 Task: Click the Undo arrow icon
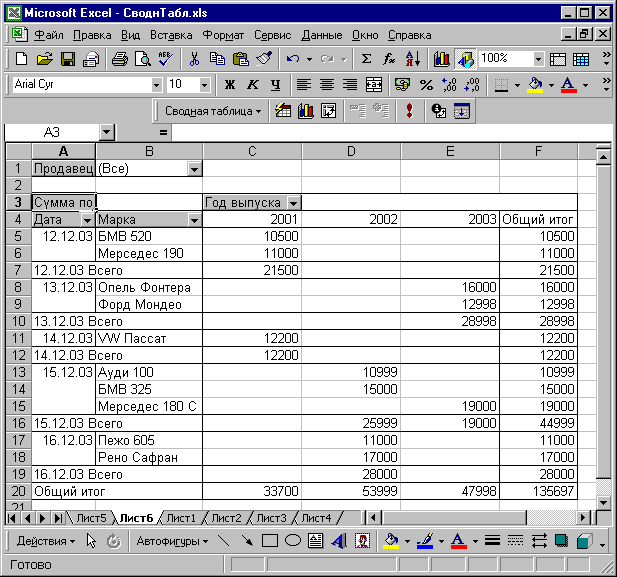(x=293, y=59)
